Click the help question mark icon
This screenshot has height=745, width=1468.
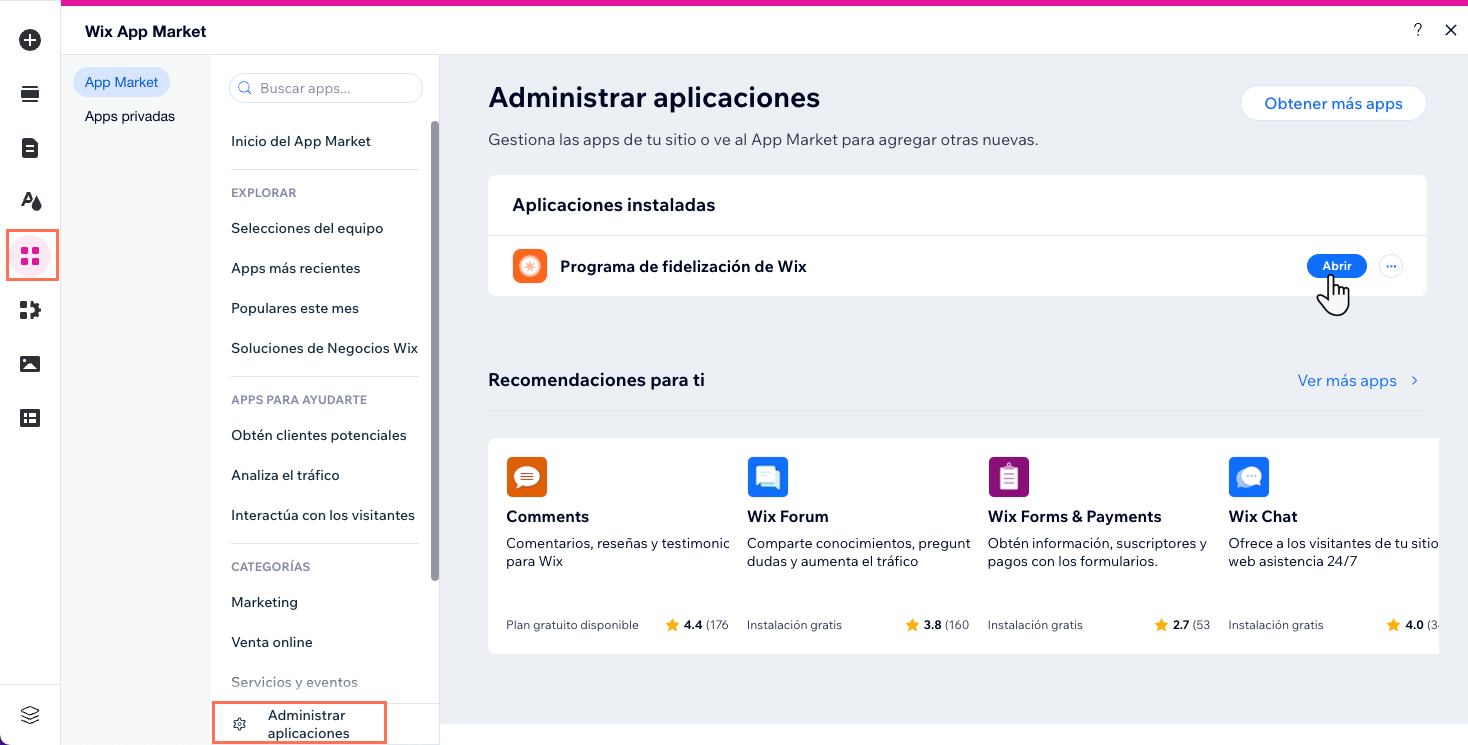pyautogui.click(x=1417, y=30)
